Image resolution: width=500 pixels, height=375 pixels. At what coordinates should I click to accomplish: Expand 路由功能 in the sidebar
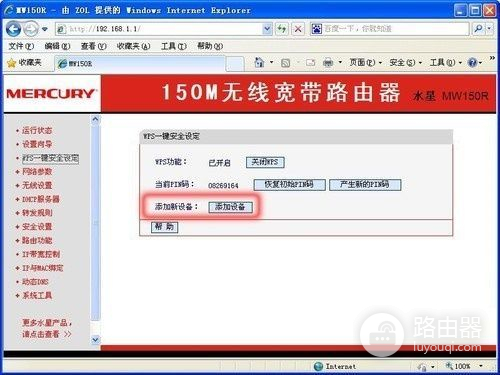point(37,240)
